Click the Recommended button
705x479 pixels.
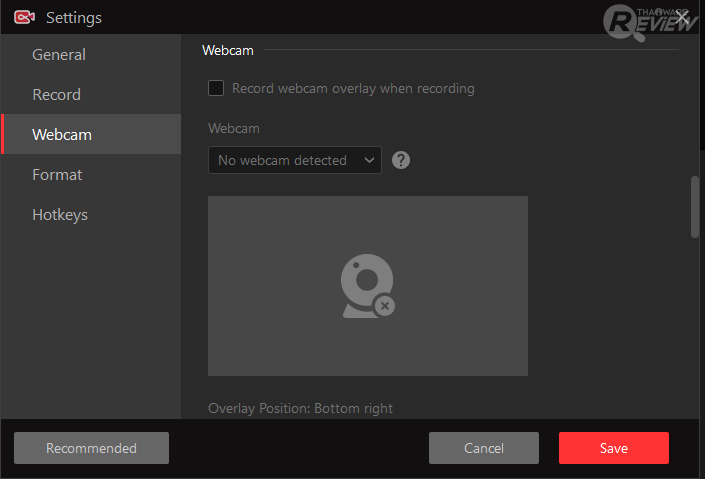(91, 448)
